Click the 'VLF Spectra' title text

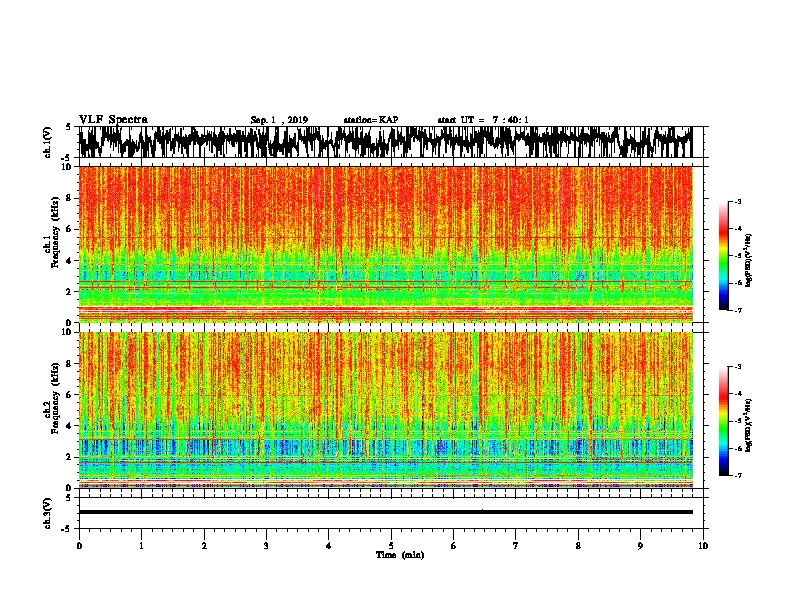click(x=113, y=119)
